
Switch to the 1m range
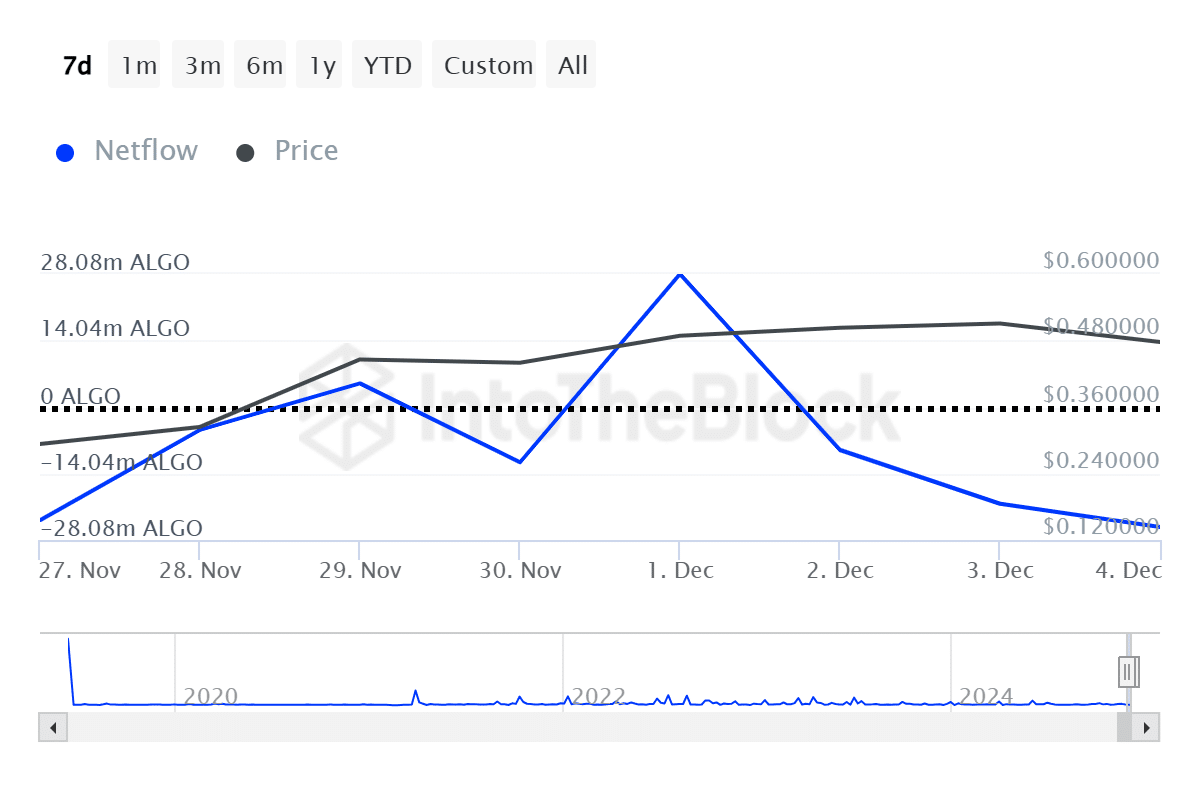click(139, 66)
